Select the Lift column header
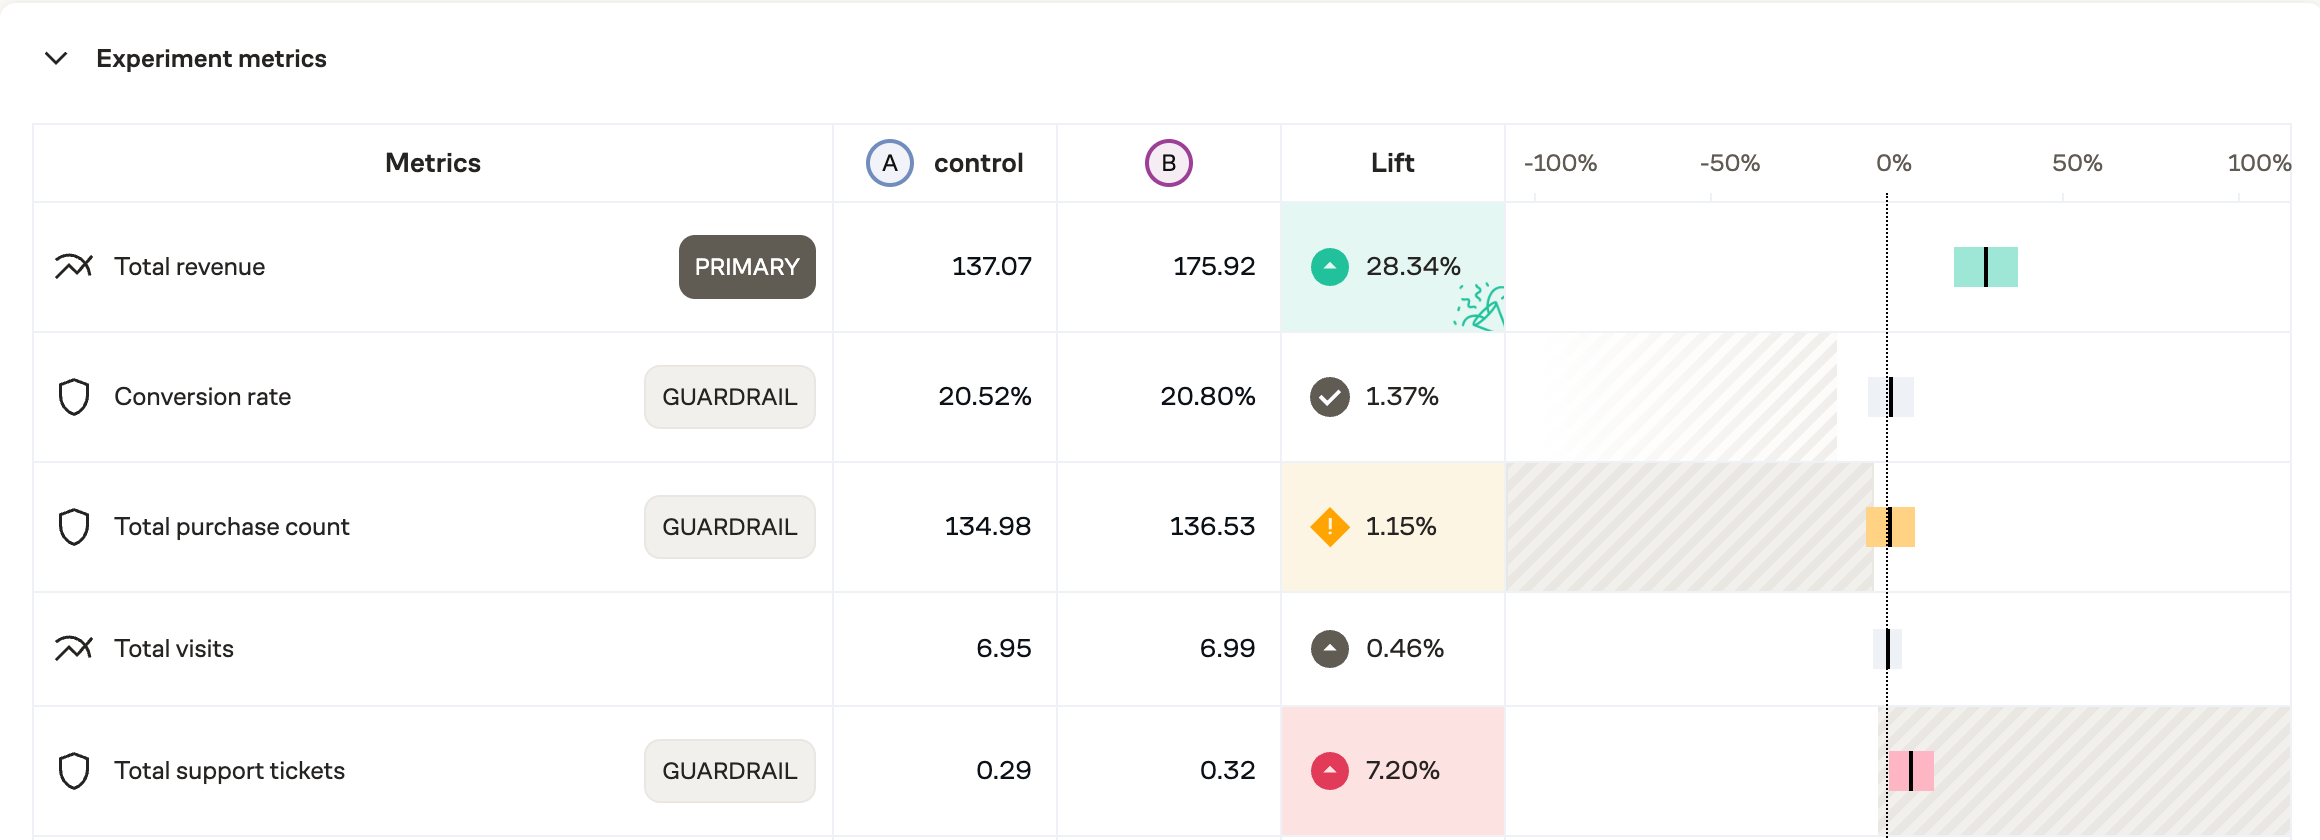2320x840 pixels. coord(1393,162)
